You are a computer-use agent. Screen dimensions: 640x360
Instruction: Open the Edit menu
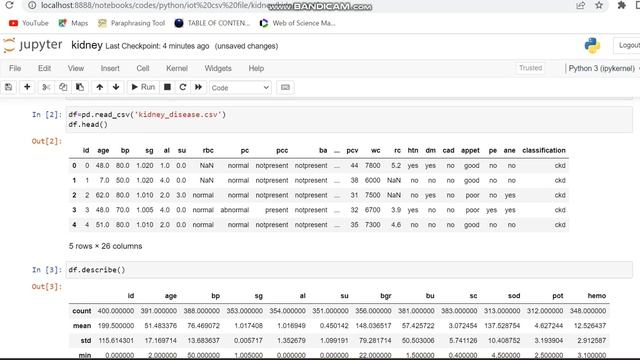coord(44,68)
